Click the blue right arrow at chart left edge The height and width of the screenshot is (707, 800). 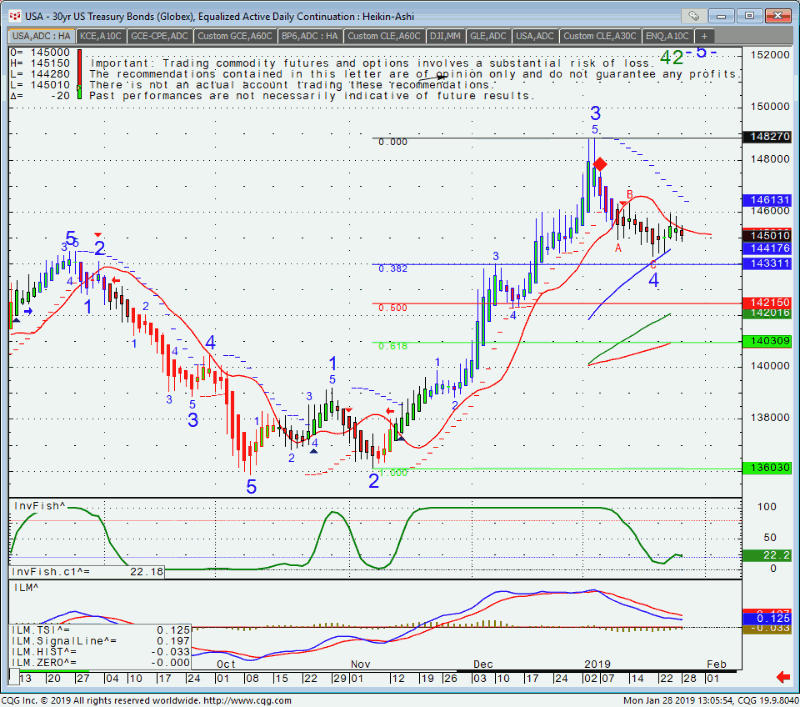(27, 311)
